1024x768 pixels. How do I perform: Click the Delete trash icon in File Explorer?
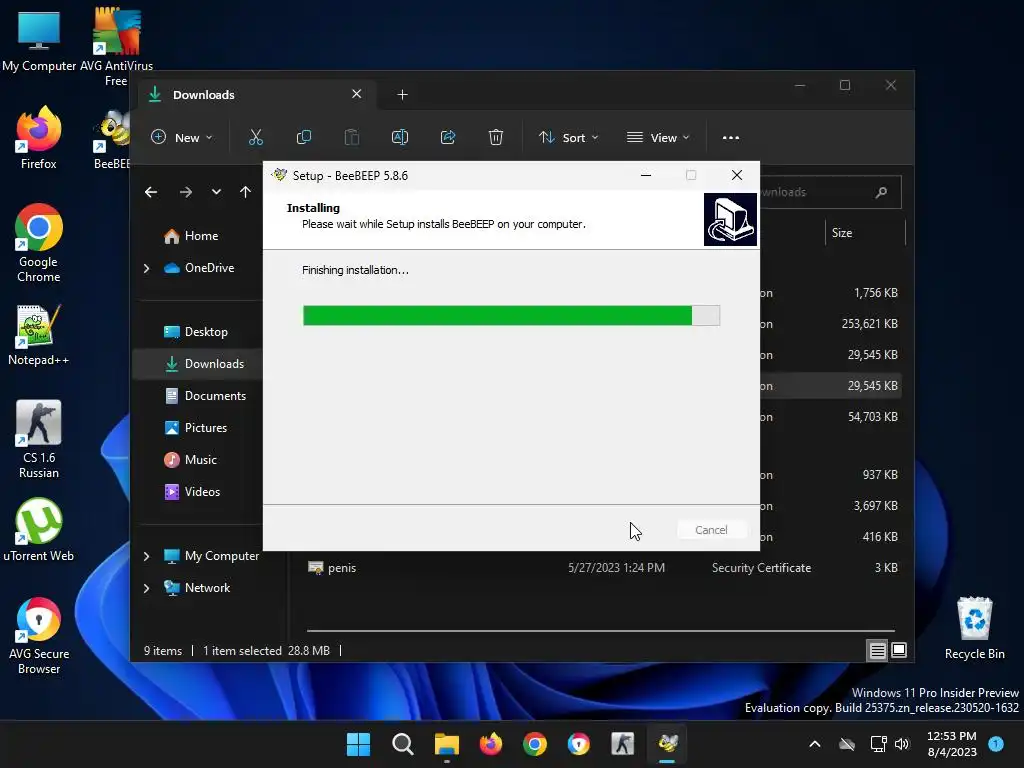click(496, 137)
